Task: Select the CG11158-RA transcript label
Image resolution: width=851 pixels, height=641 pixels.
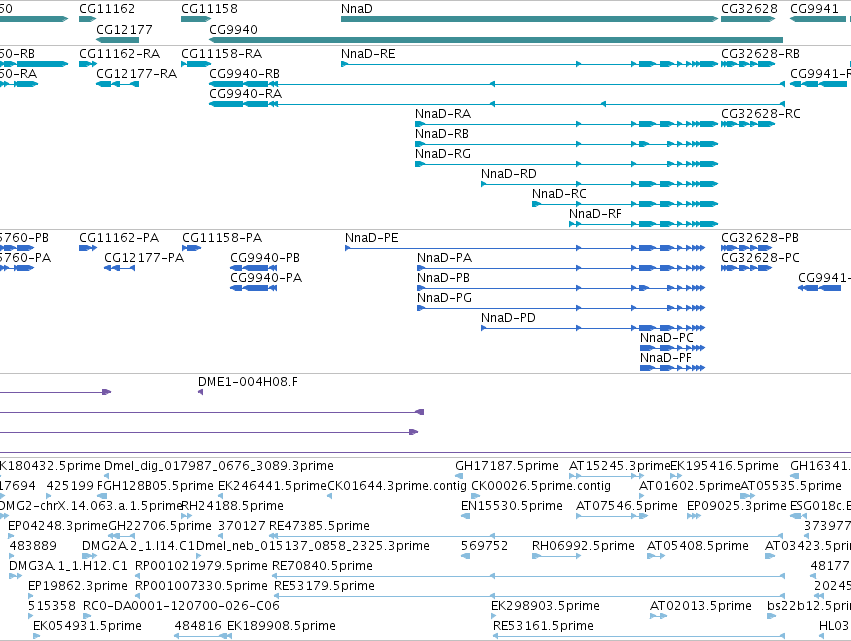Action: 221,54
